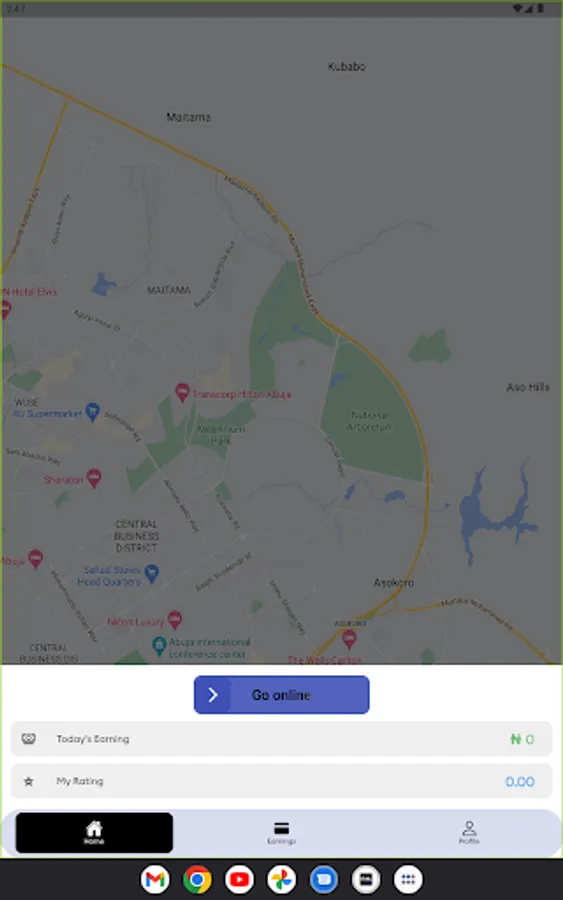Tap Abuja International Conference Center marker

pyautogui.click(x=159, y=646)
